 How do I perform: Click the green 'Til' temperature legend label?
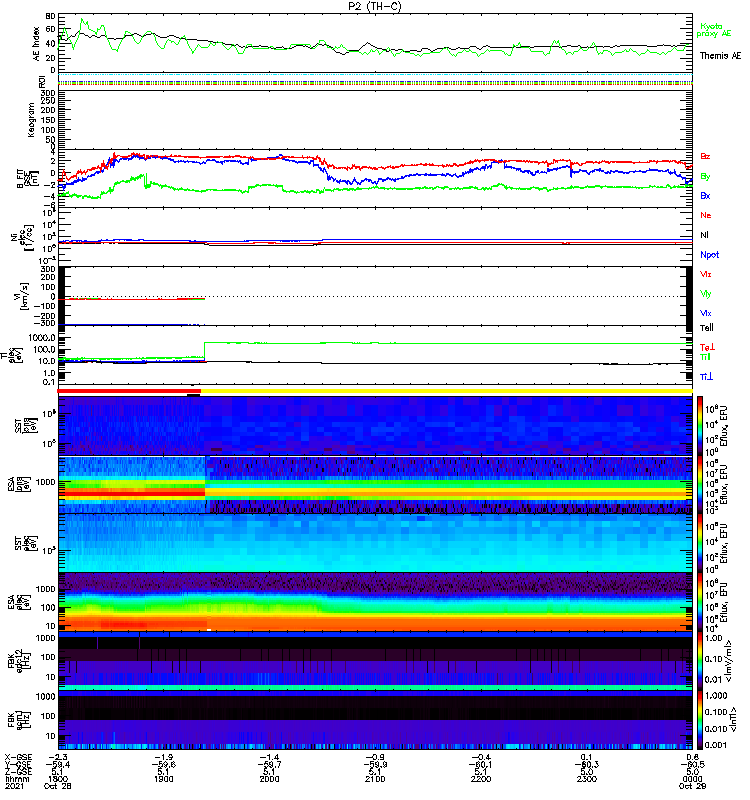(x=705, y=357)
